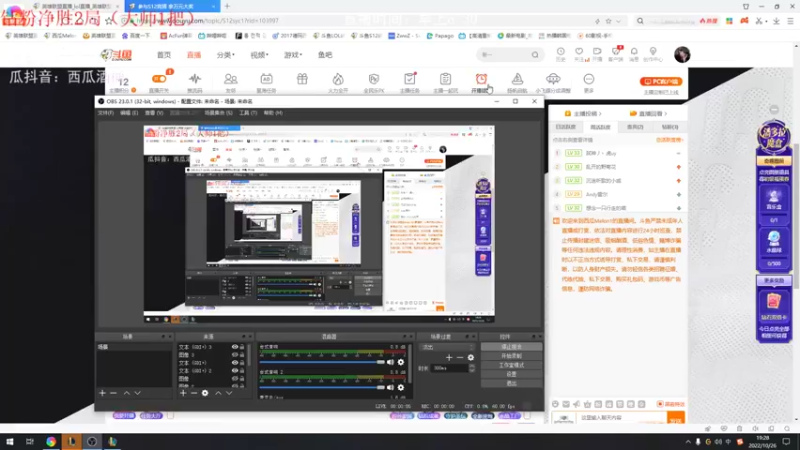Lock the 文本 (GDI+) 3 source

242,347
